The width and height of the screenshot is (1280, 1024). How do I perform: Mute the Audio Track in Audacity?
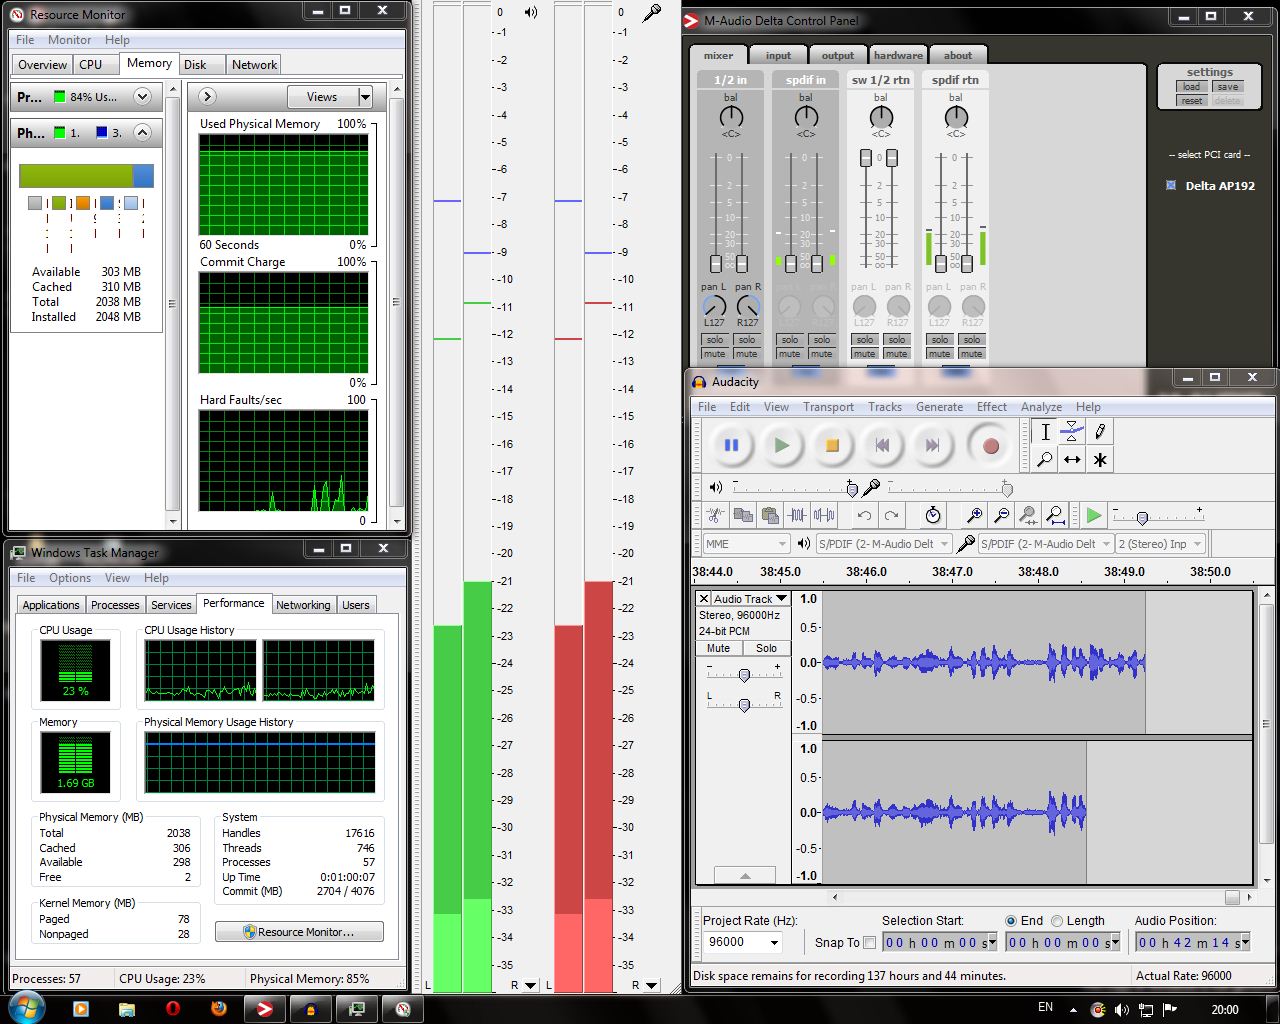718,648
